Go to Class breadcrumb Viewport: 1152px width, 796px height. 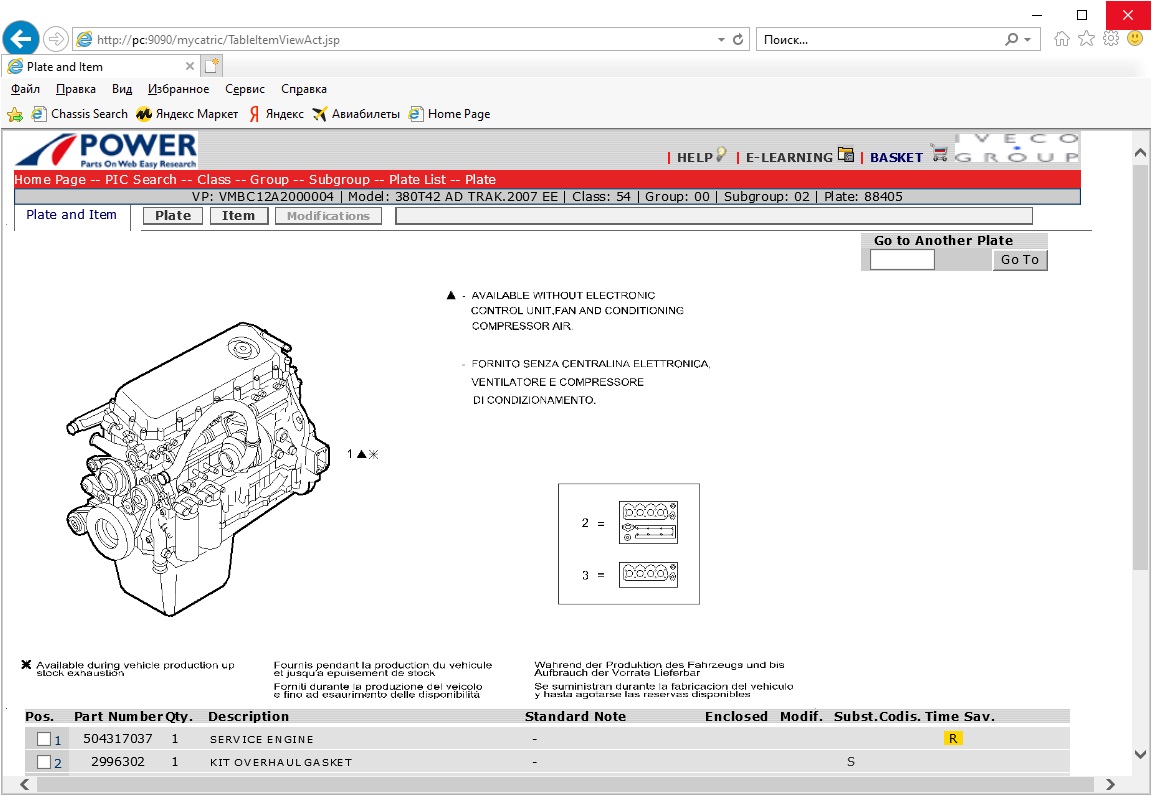click(214, 179)
